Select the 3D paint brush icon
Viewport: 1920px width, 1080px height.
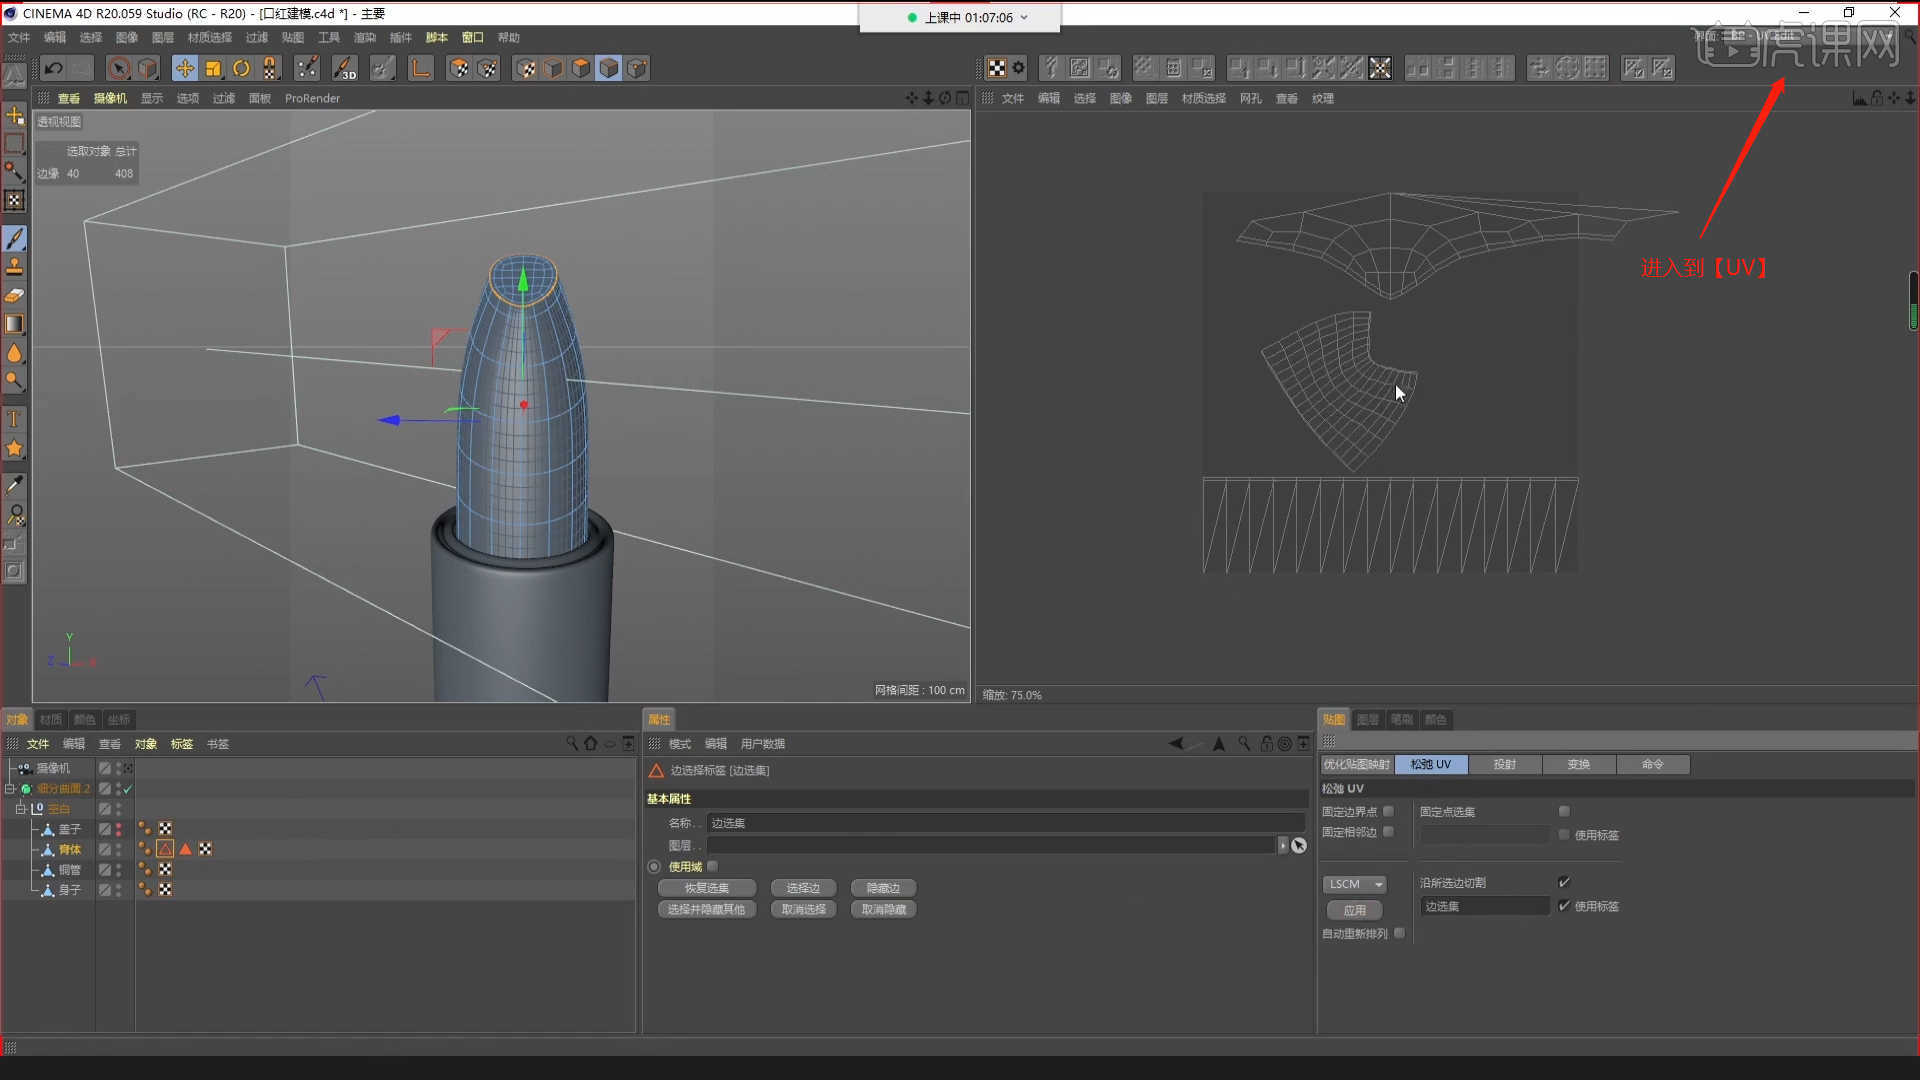tap(344, 68)
